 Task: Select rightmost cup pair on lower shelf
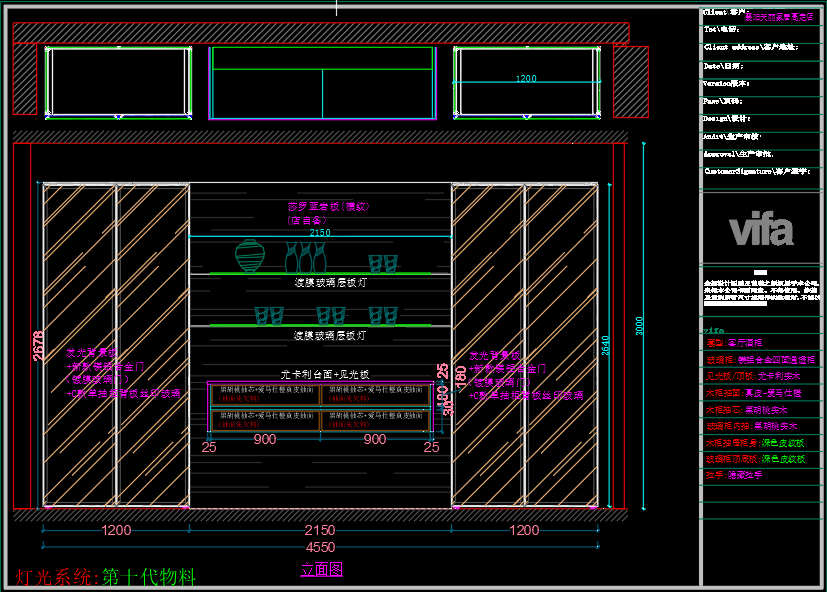pyautogui.click(x=385, y=316)
